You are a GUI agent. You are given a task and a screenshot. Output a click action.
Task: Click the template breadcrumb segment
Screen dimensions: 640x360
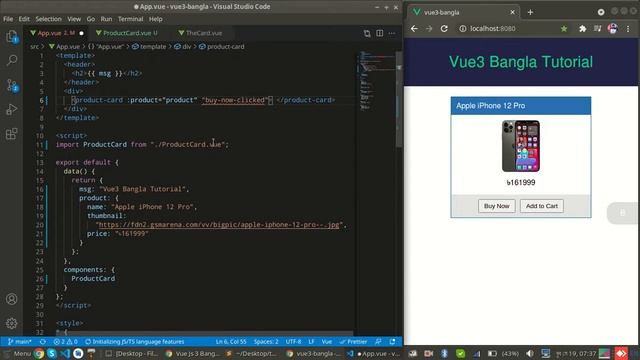pos(149,47)
